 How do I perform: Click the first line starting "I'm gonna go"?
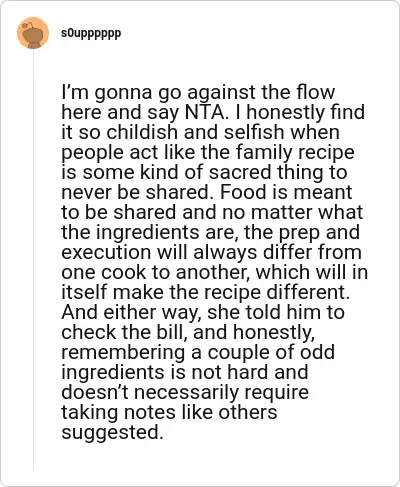pos(198,92)
